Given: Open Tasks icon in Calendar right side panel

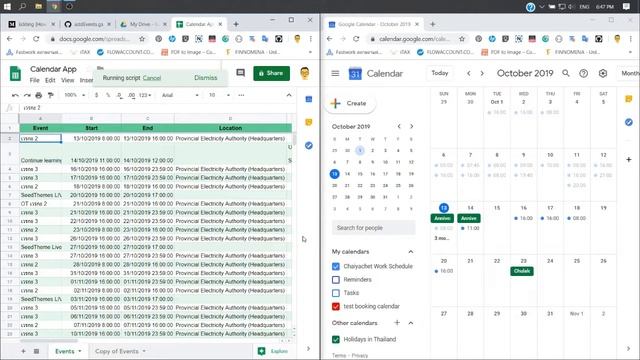Looking at the screenshot, I should (x=629, y=122).
